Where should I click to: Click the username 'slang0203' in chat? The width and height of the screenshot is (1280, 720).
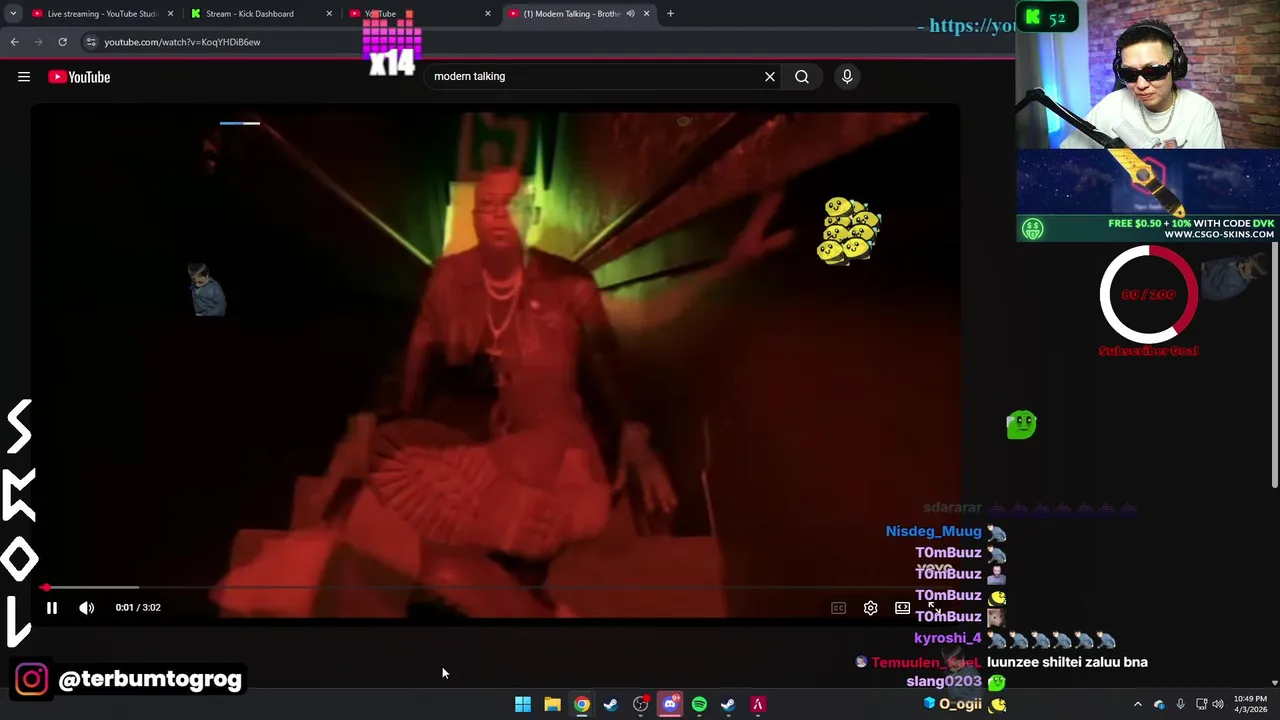pos(944,681)
